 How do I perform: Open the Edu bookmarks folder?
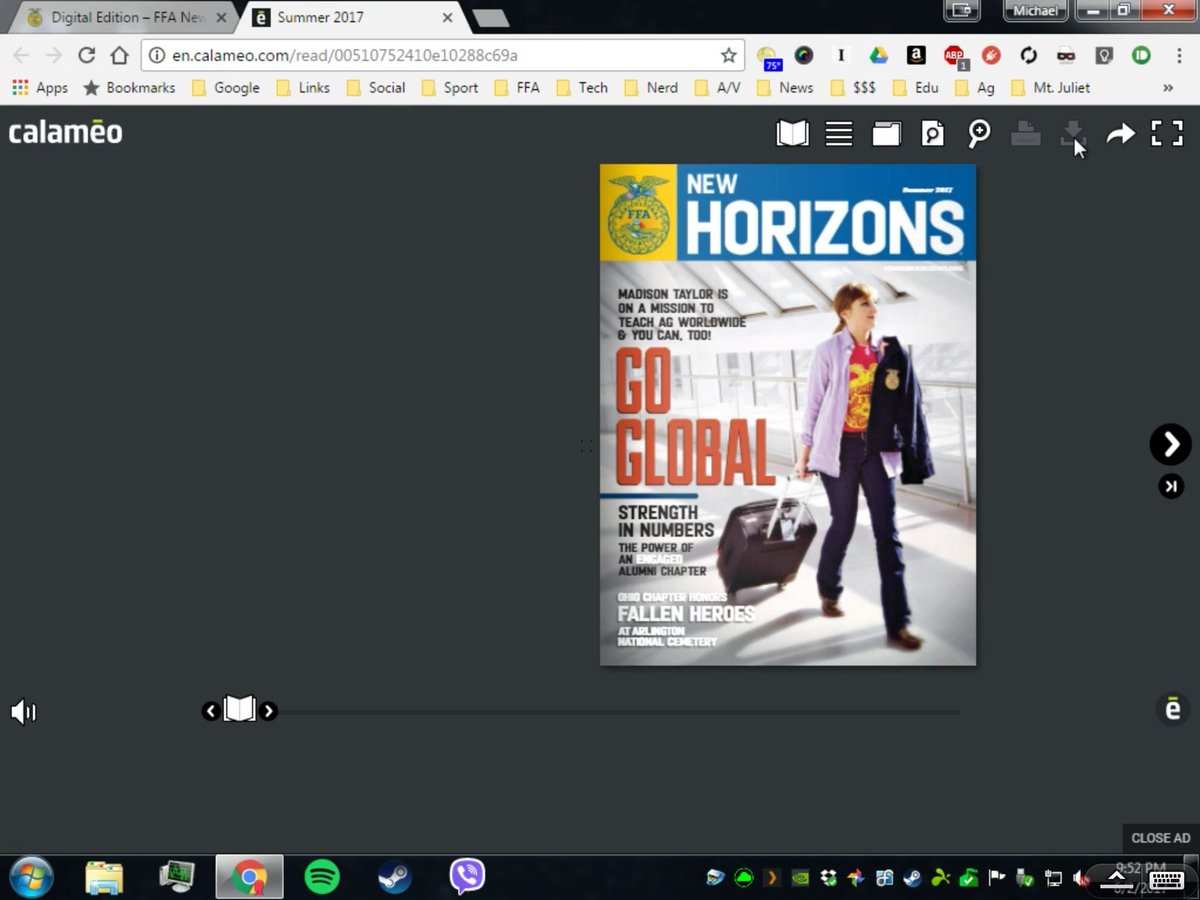click(x=916, y=88)
